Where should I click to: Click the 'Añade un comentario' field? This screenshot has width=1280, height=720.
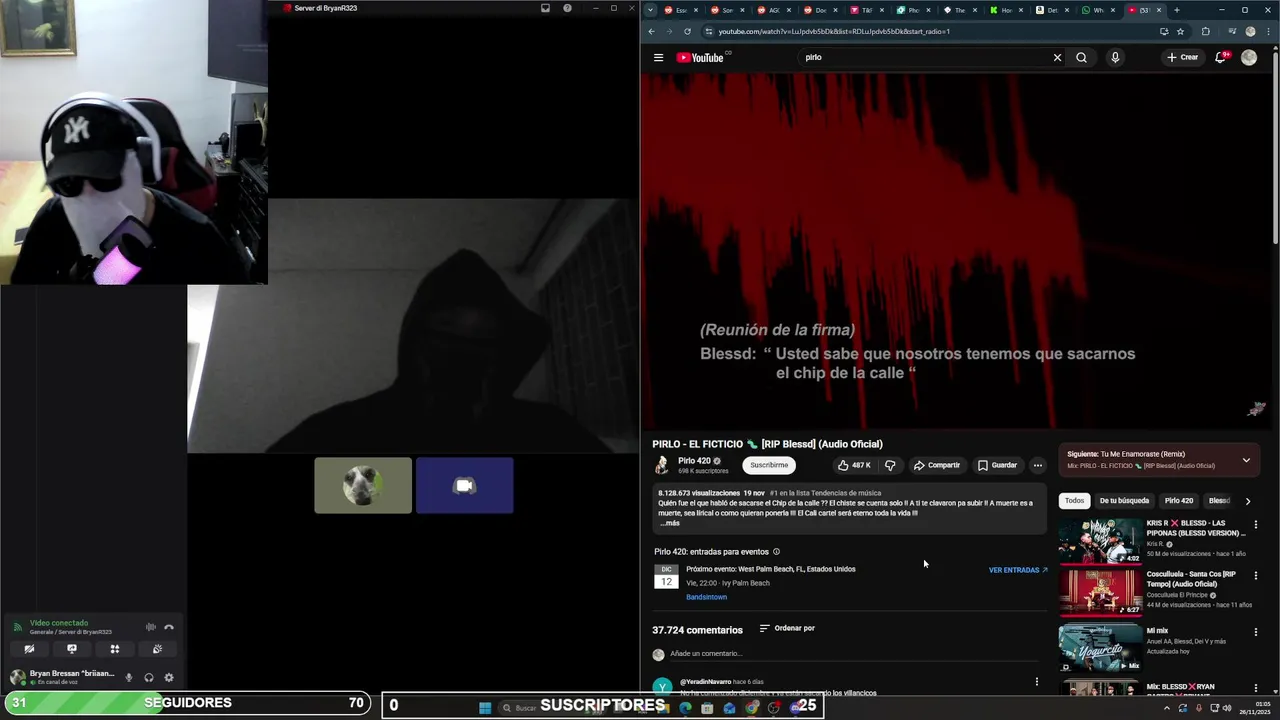pos(855,654)
